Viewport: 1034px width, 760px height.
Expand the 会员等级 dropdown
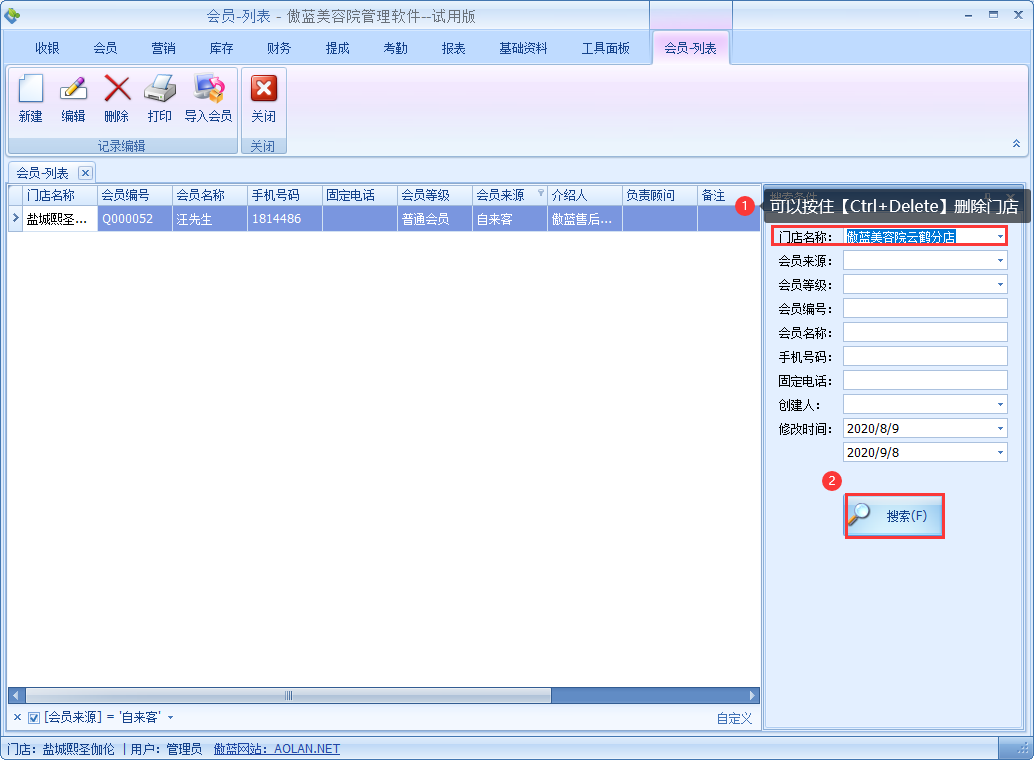pos(1000,285)
